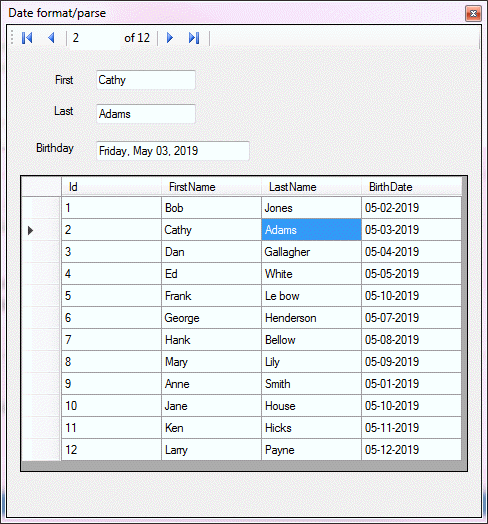This screenshot has width=488, height=524.
Task: Select the BirthDate cell 05-03-2019
Action: click(x=411, y=230)
